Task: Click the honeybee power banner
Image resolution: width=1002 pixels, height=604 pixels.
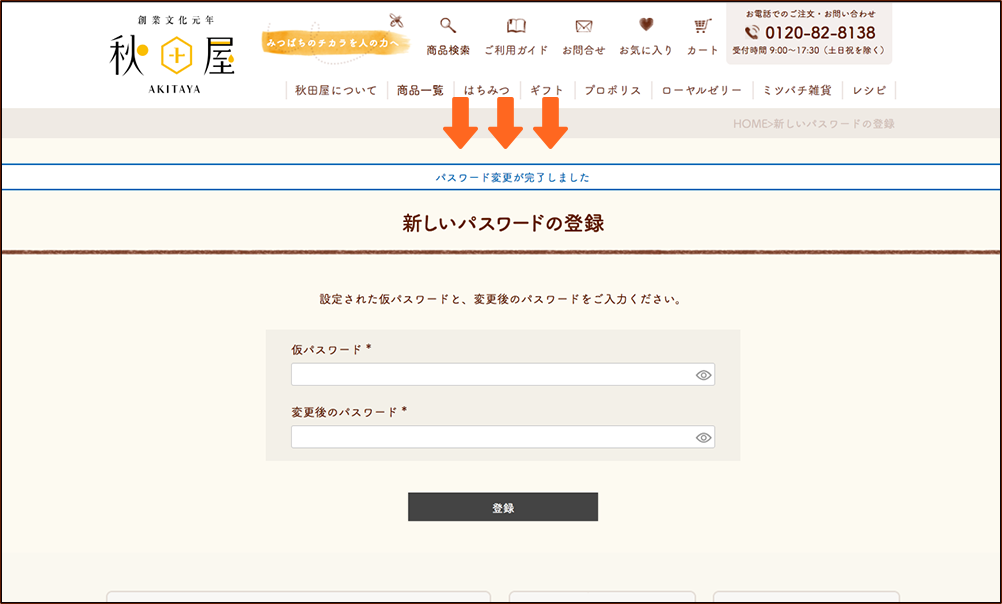Action: click(335, 43)
